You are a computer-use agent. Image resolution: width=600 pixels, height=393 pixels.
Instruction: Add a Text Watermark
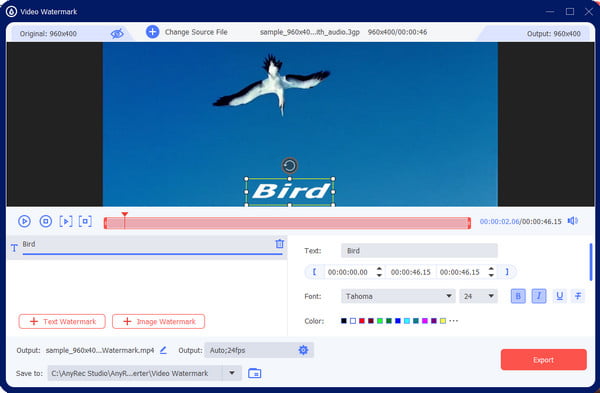tap(62, 321)
